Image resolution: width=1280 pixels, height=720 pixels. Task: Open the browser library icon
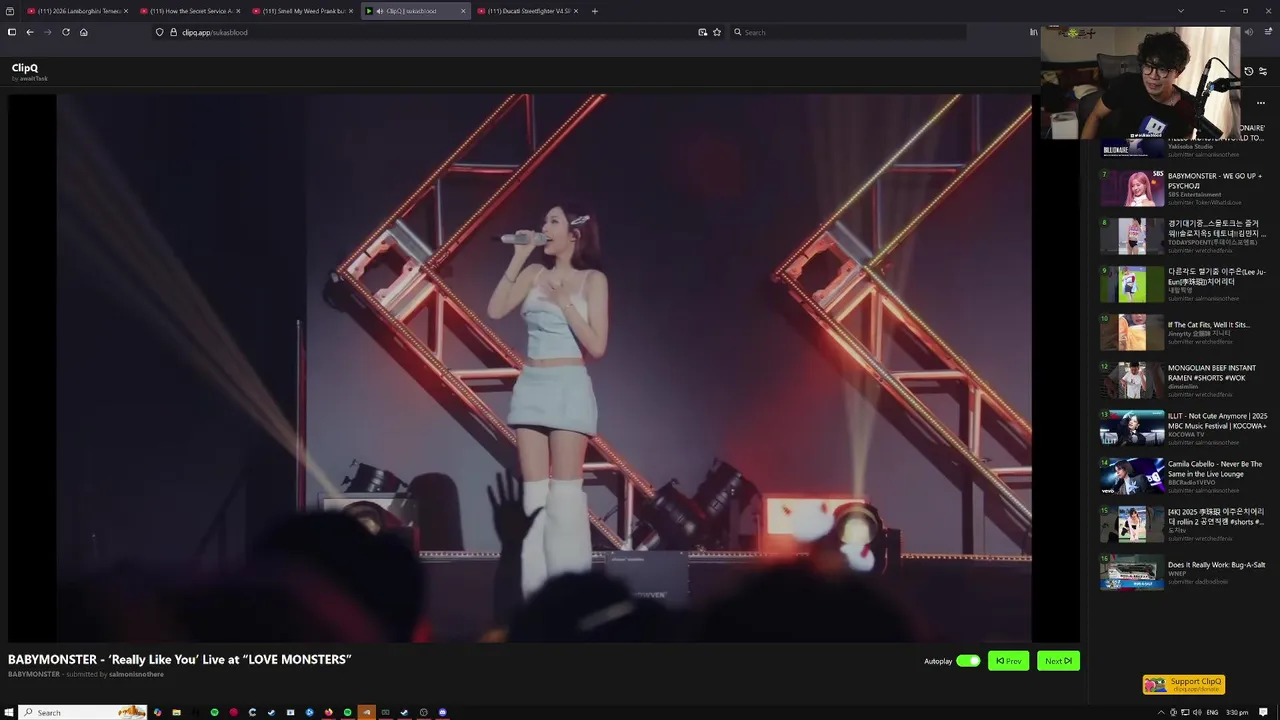click(1034, 32)
